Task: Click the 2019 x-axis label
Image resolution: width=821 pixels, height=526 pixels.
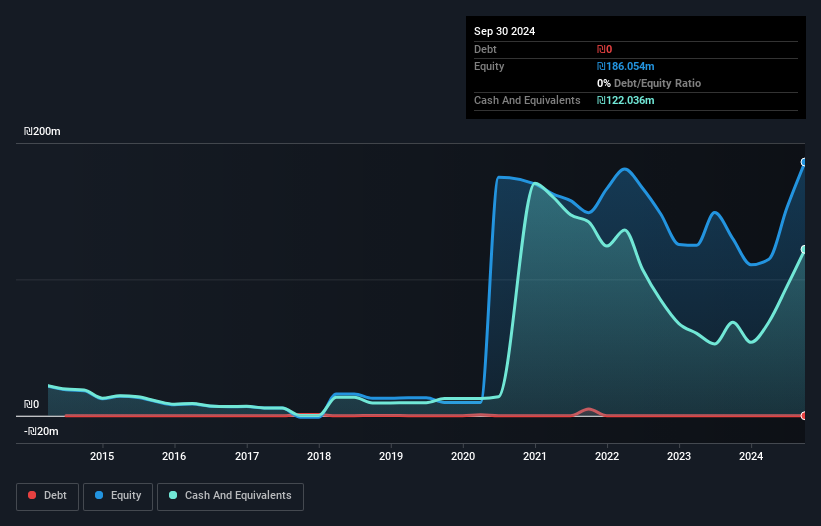Action: point(391,456)
